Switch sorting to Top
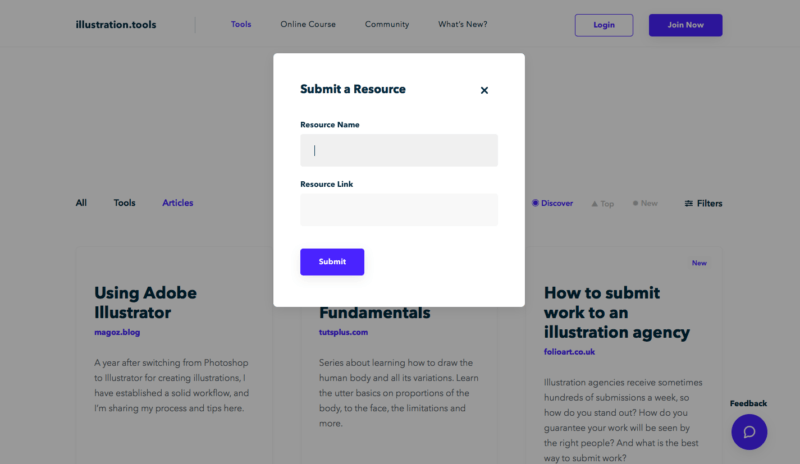800x464 pixels. point(602,203)
